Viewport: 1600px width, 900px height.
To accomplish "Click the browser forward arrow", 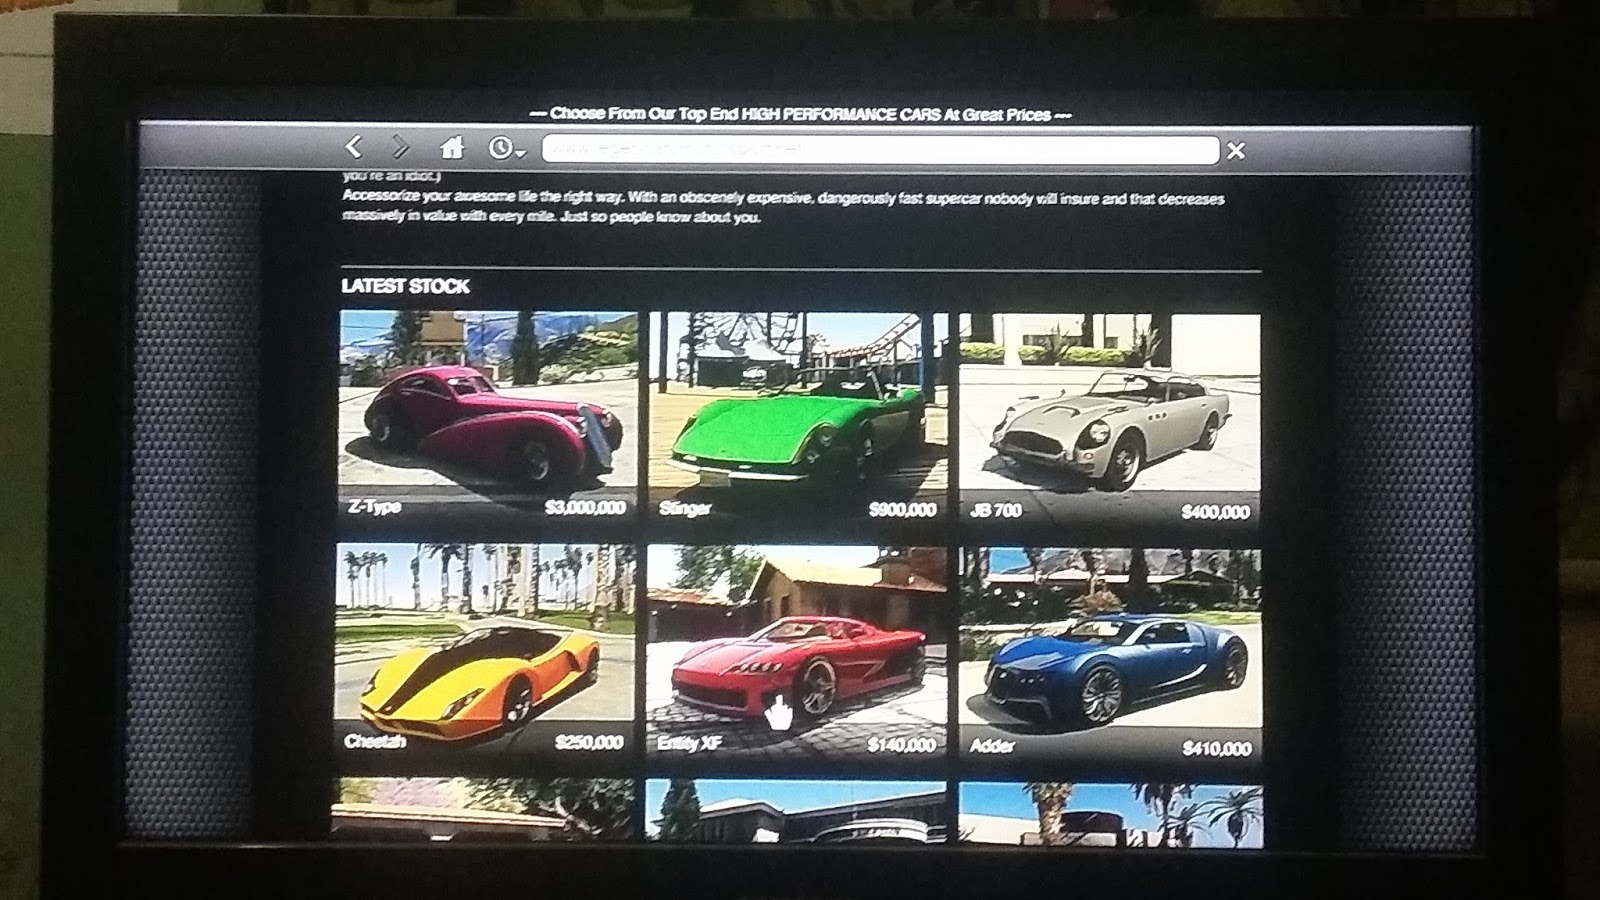I will pyautogui.click(x=401, y=147).
